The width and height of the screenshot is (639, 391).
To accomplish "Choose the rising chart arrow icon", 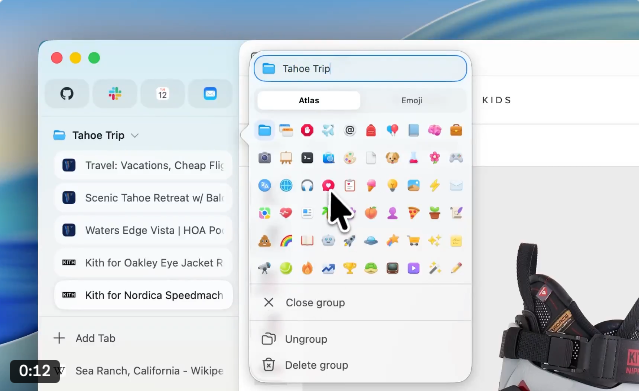I will click(328, 268).
